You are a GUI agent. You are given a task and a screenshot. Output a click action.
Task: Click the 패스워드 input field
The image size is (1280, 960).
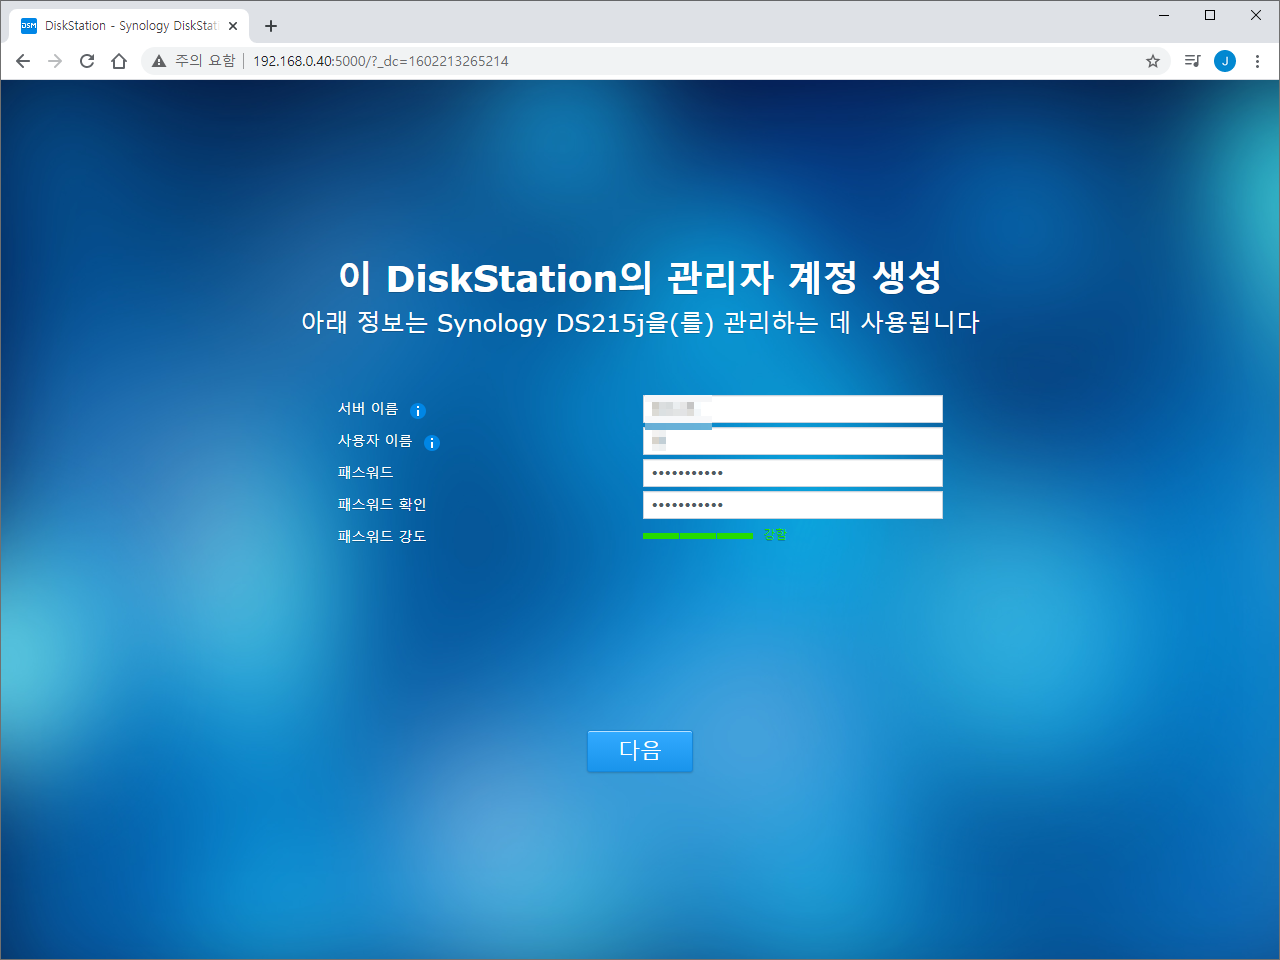pyautogui.click(x=793, y=473)
